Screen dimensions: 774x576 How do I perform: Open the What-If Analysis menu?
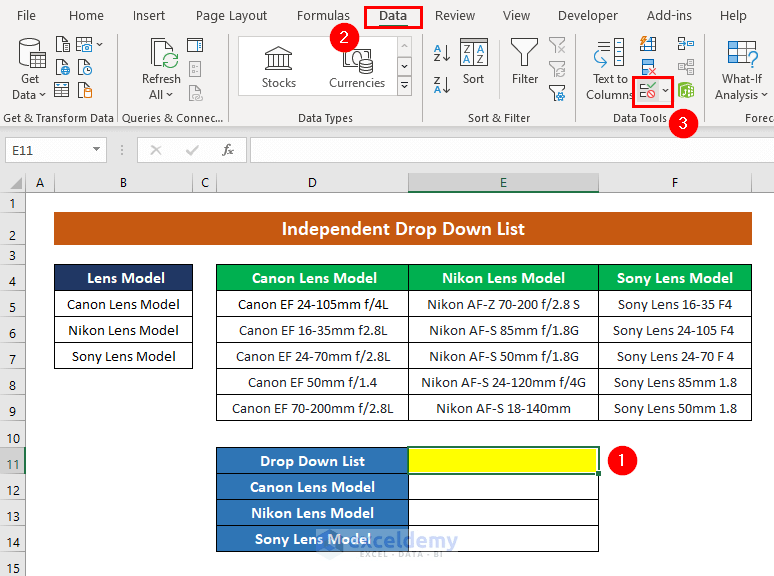741,70
